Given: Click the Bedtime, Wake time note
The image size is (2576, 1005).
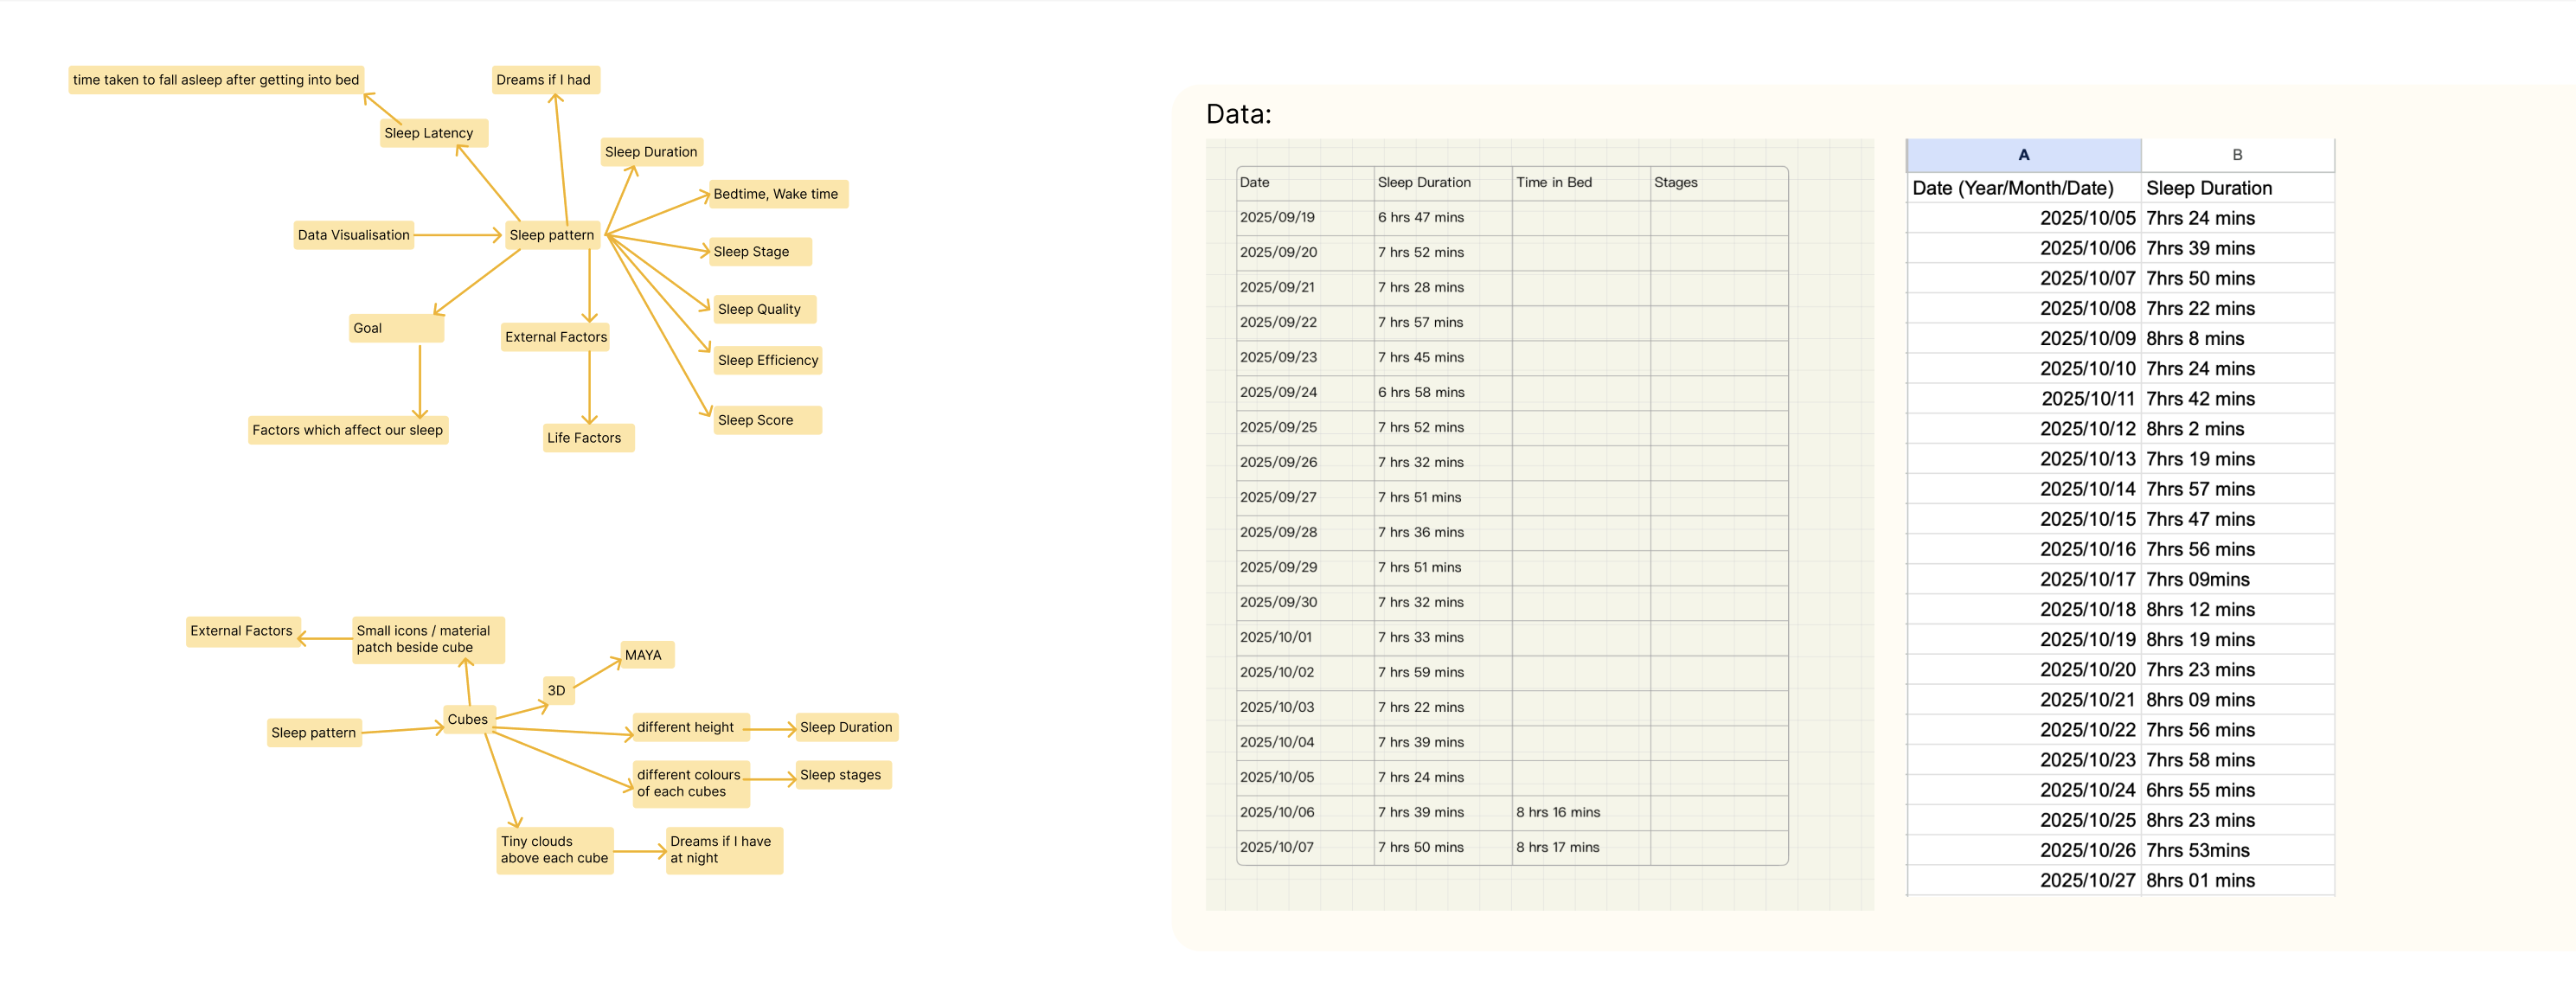Looking at the screenshot, I should [x=778, y=194].
